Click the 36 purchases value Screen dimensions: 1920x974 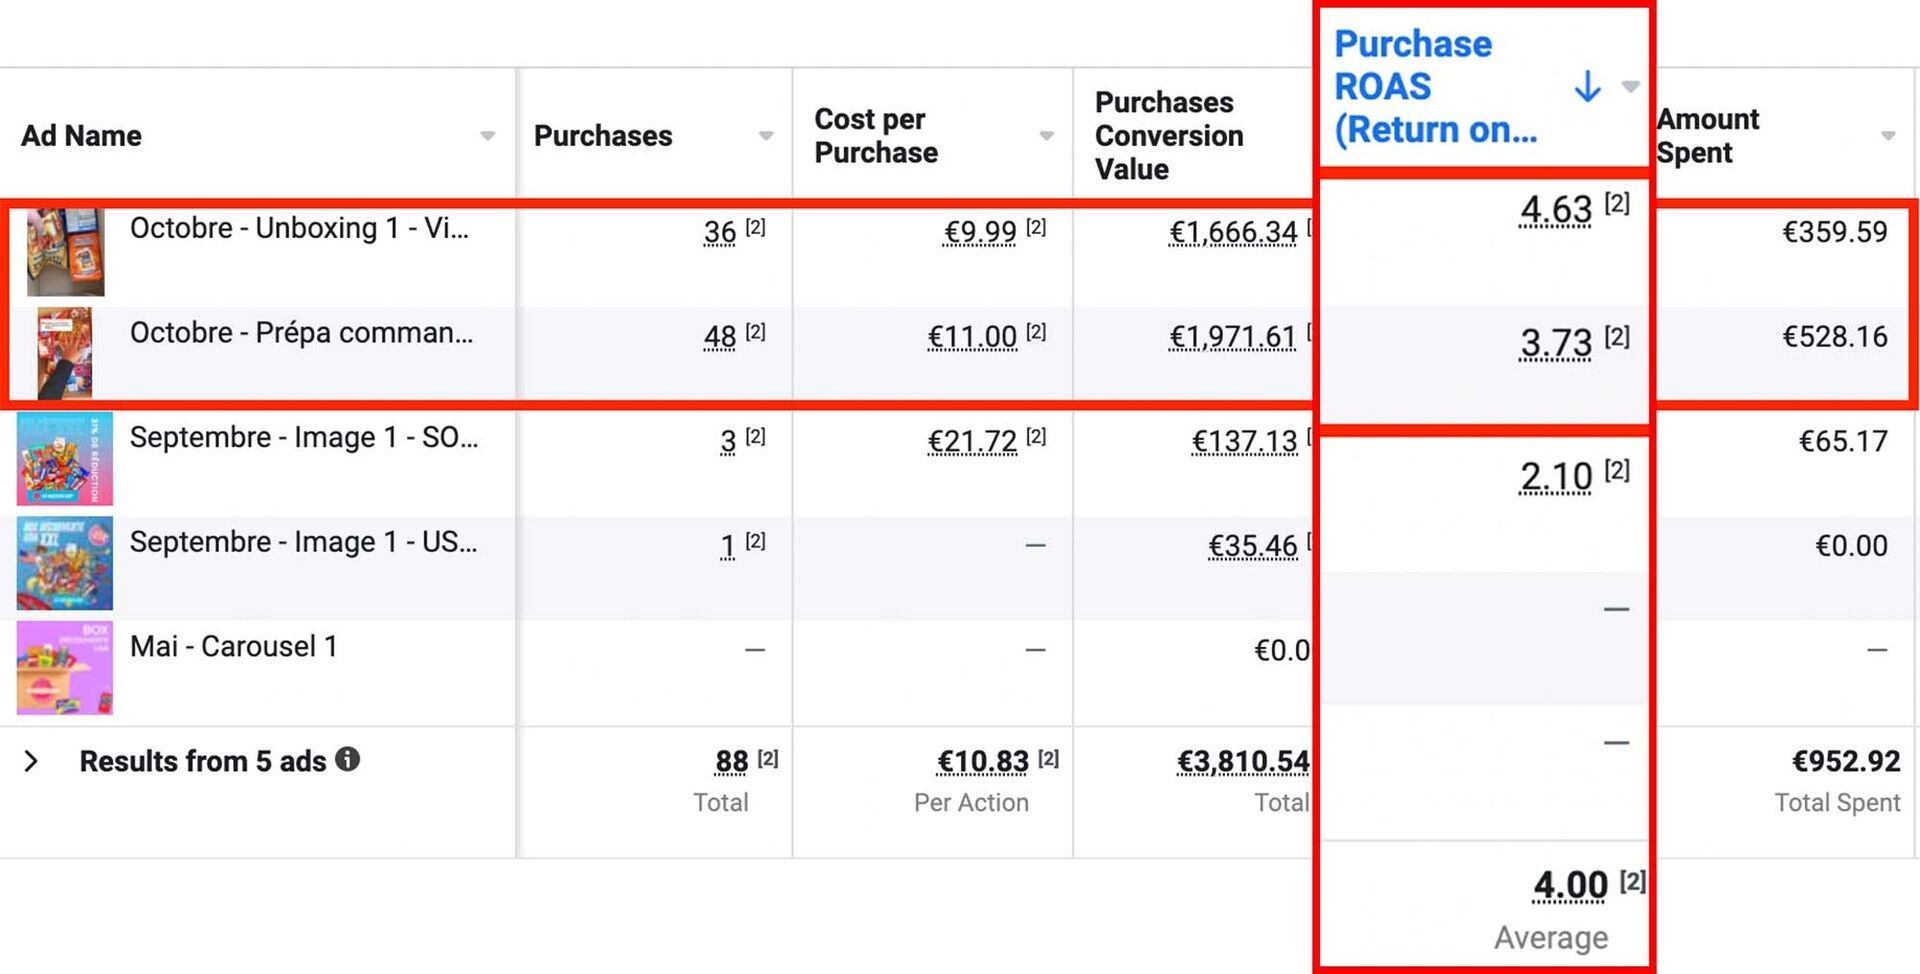coord(719,233)
